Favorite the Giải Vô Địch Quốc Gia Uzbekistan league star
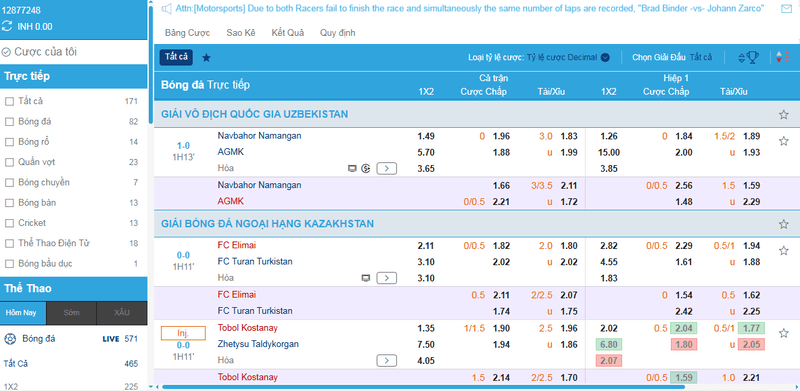 tap(784, 114)
